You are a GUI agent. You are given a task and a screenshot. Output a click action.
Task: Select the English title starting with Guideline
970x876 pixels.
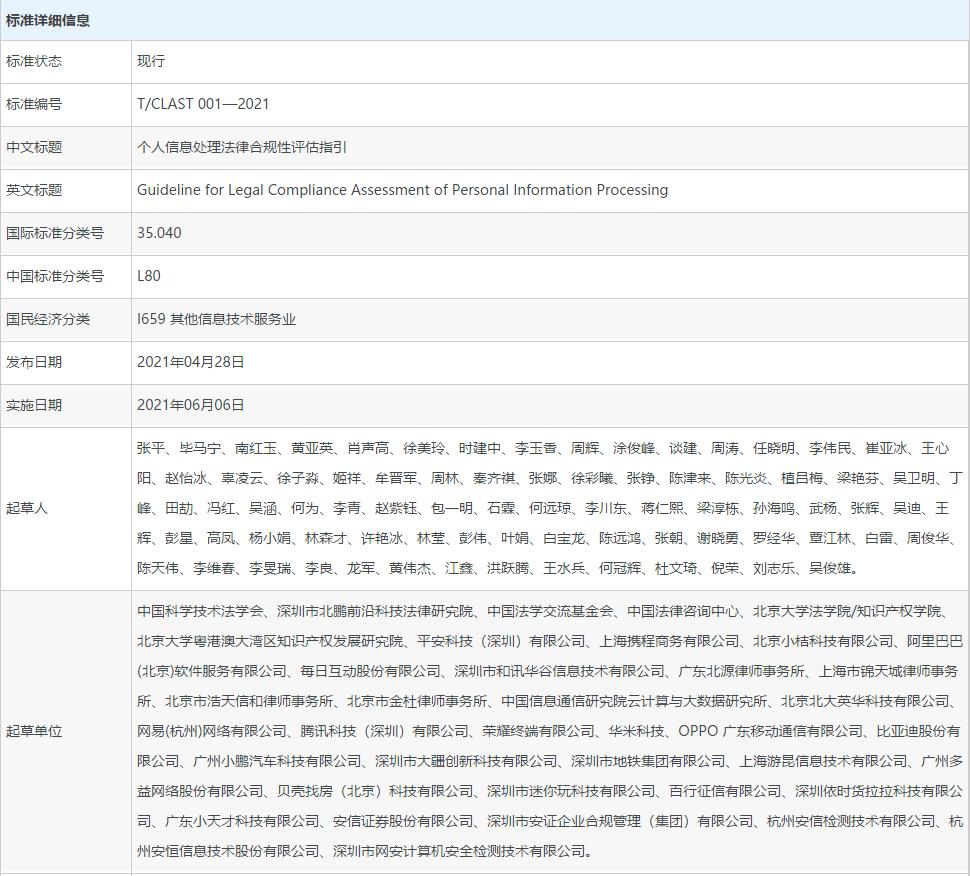[x=402, y=190]
